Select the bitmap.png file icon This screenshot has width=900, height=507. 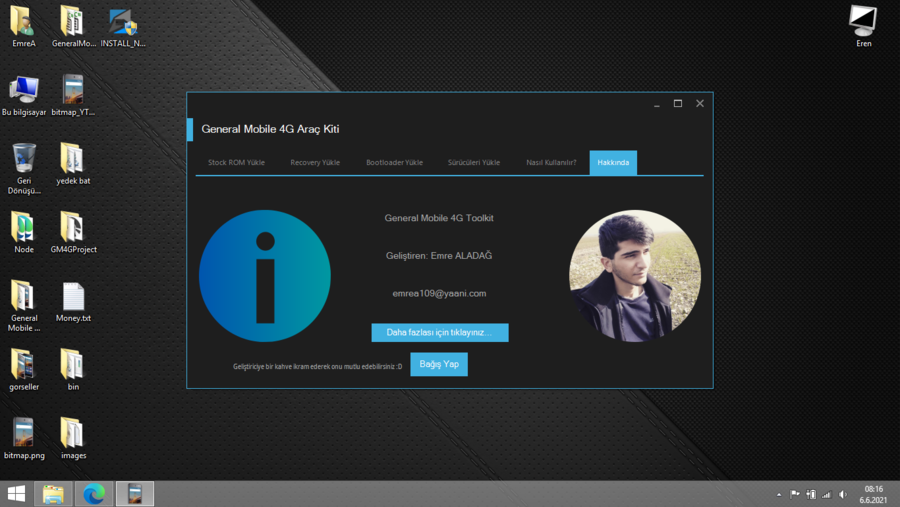[x=24, y=439]
